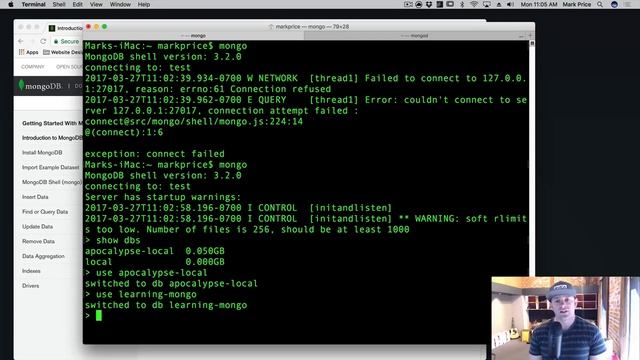The width and height of the screenshot is (640, 360).
Task: Open the Shell menu
Action: click(59, 4)
